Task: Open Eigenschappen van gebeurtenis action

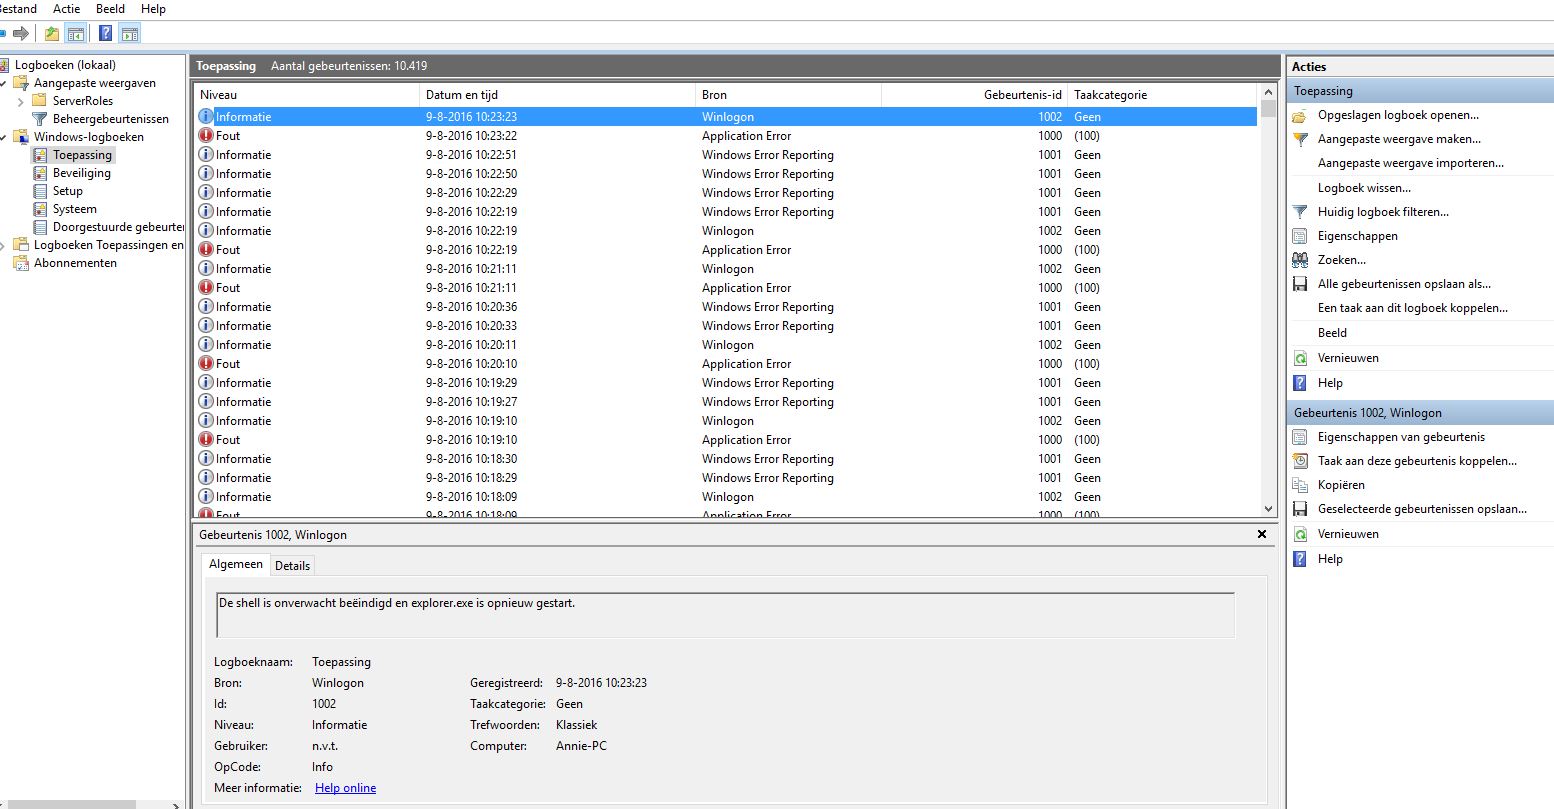Action: tap(1400, 437)
